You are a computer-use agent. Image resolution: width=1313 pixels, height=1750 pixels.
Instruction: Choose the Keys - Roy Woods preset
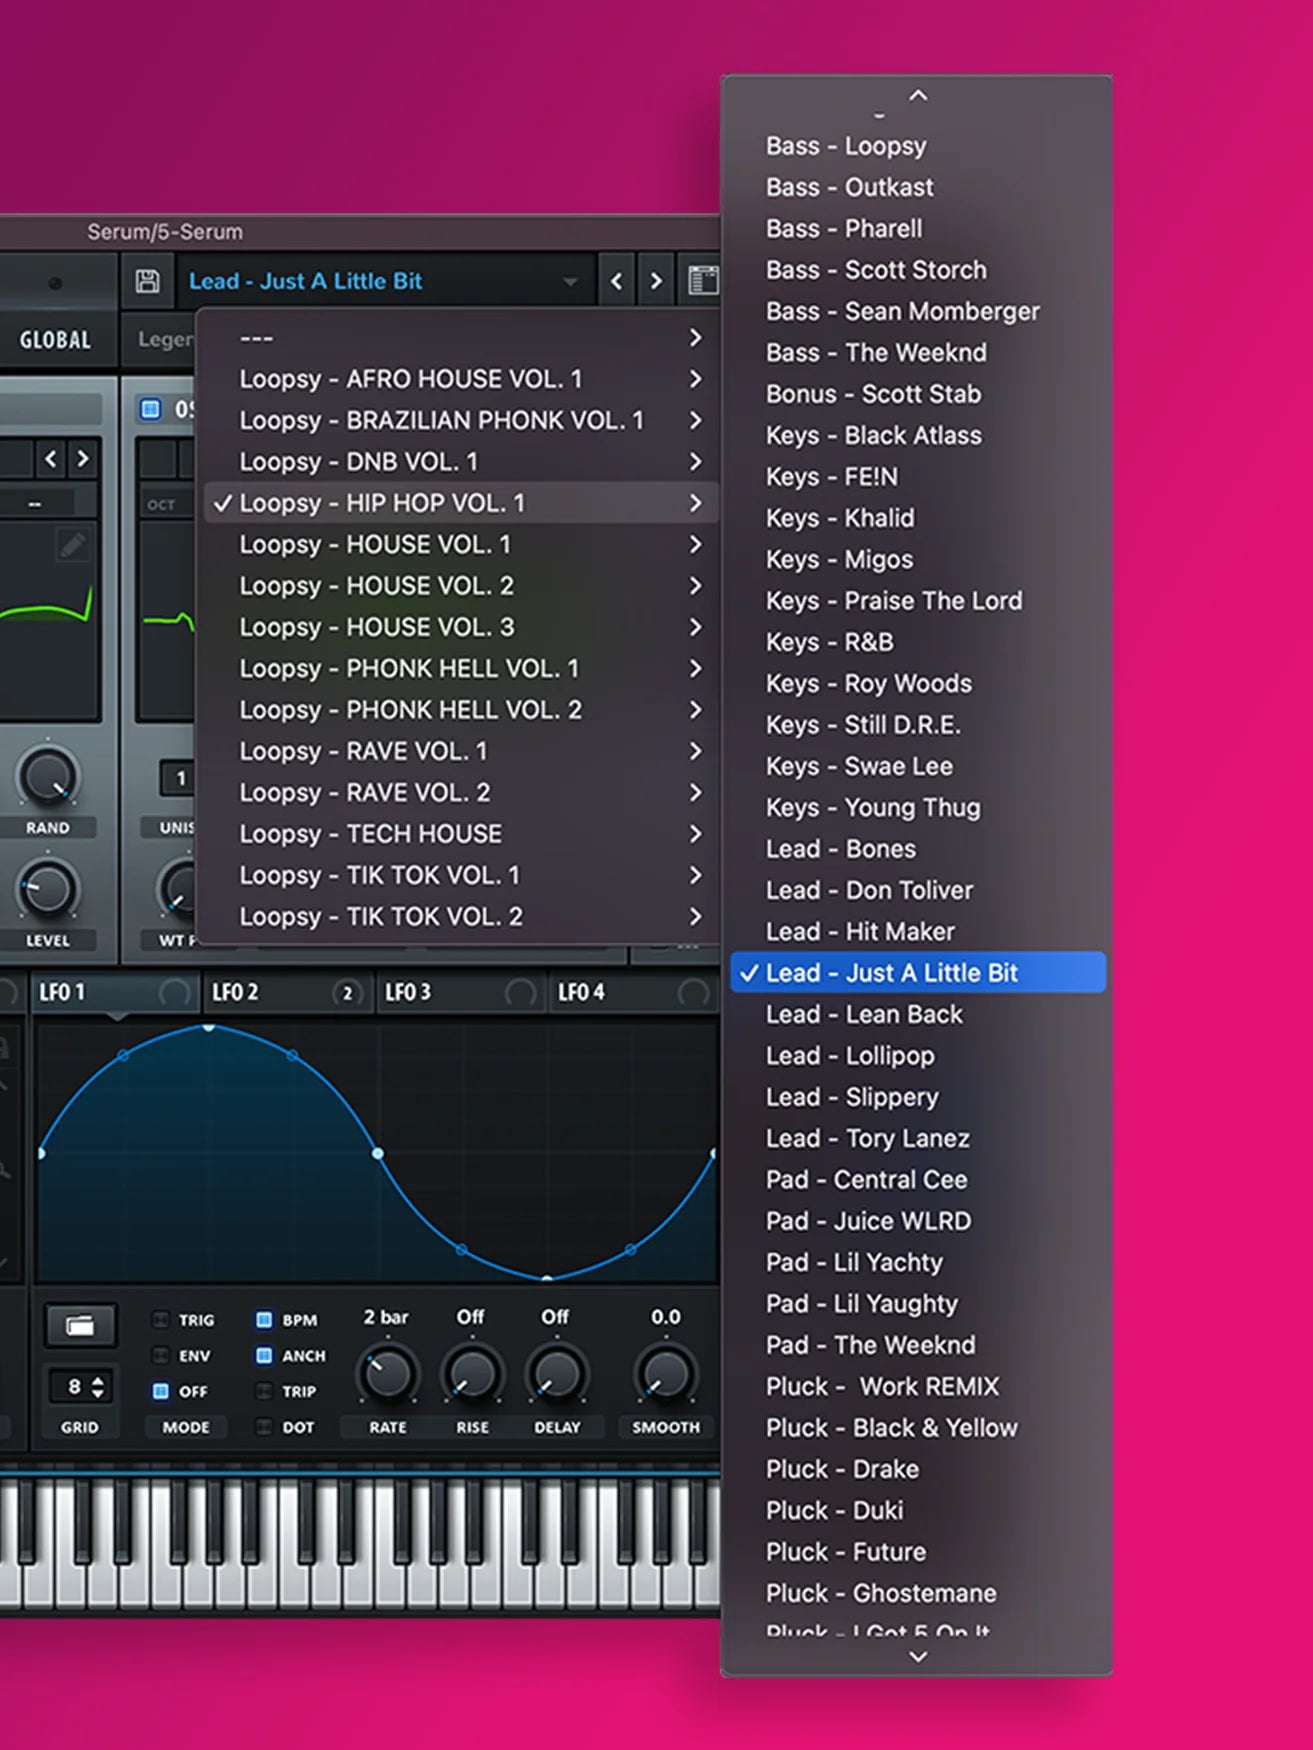point(918,683)
